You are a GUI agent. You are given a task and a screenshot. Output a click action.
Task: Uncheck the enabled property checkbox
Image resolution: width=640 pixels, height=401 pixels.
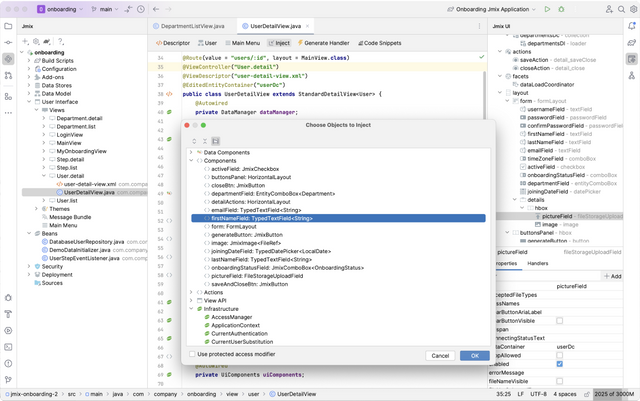pos(560,363)
